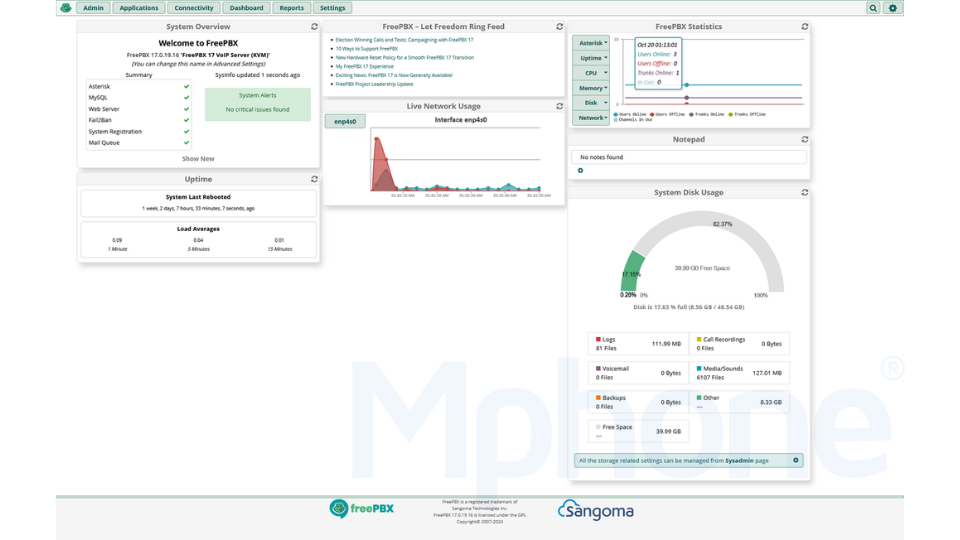The height and width of the screenshot is (540, 960).
Task: Click the 111.99 MB logs size
Action: 666,343
